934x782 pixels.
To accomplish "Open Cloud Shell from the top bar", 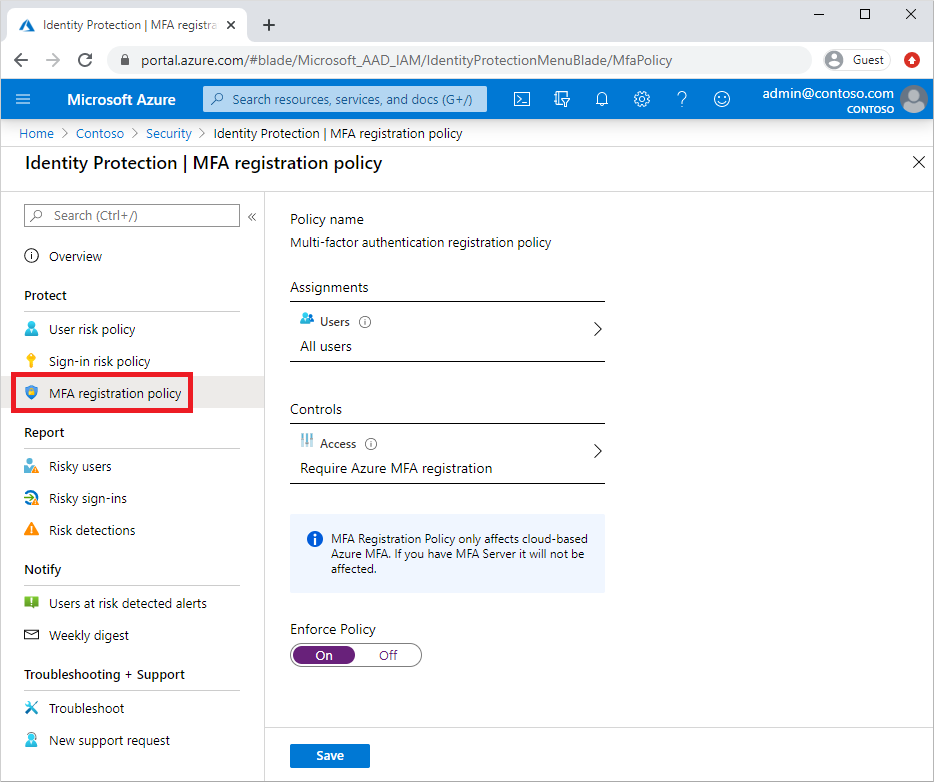I will pos(522,99).
